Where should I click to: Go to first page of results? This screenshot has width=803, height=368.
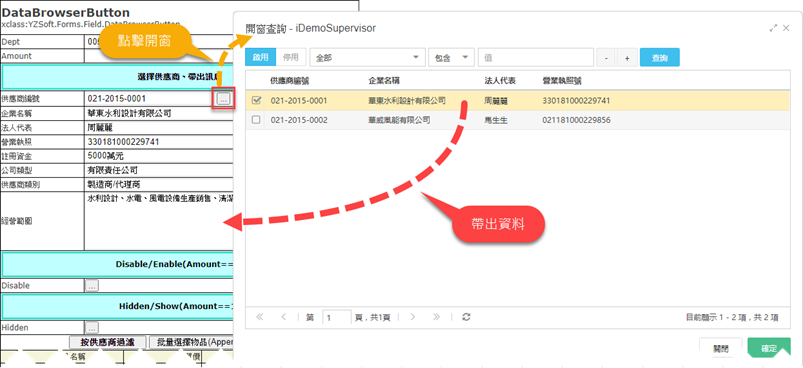pos(259,317)
